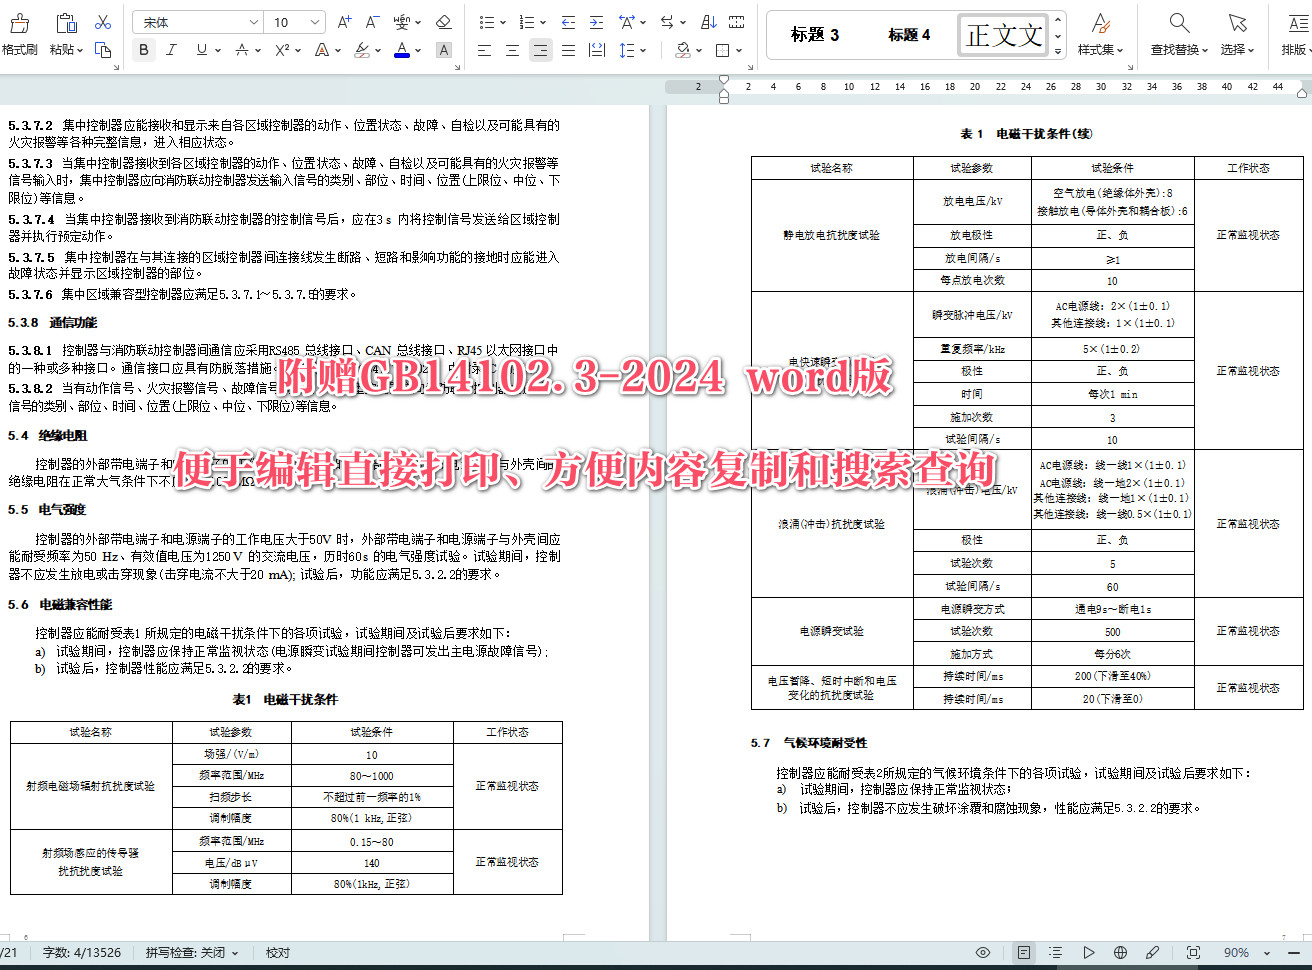Select the 标题 3 style thumbnail

pyautogui.click(x=813, y=34)
